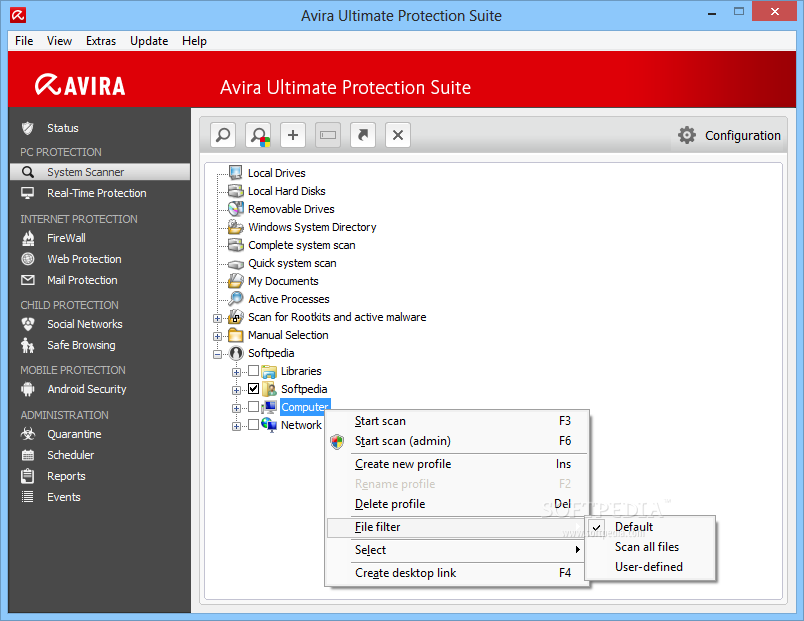Click the create desktop link arrow icon
804x621 pixels.
[363, 135]
